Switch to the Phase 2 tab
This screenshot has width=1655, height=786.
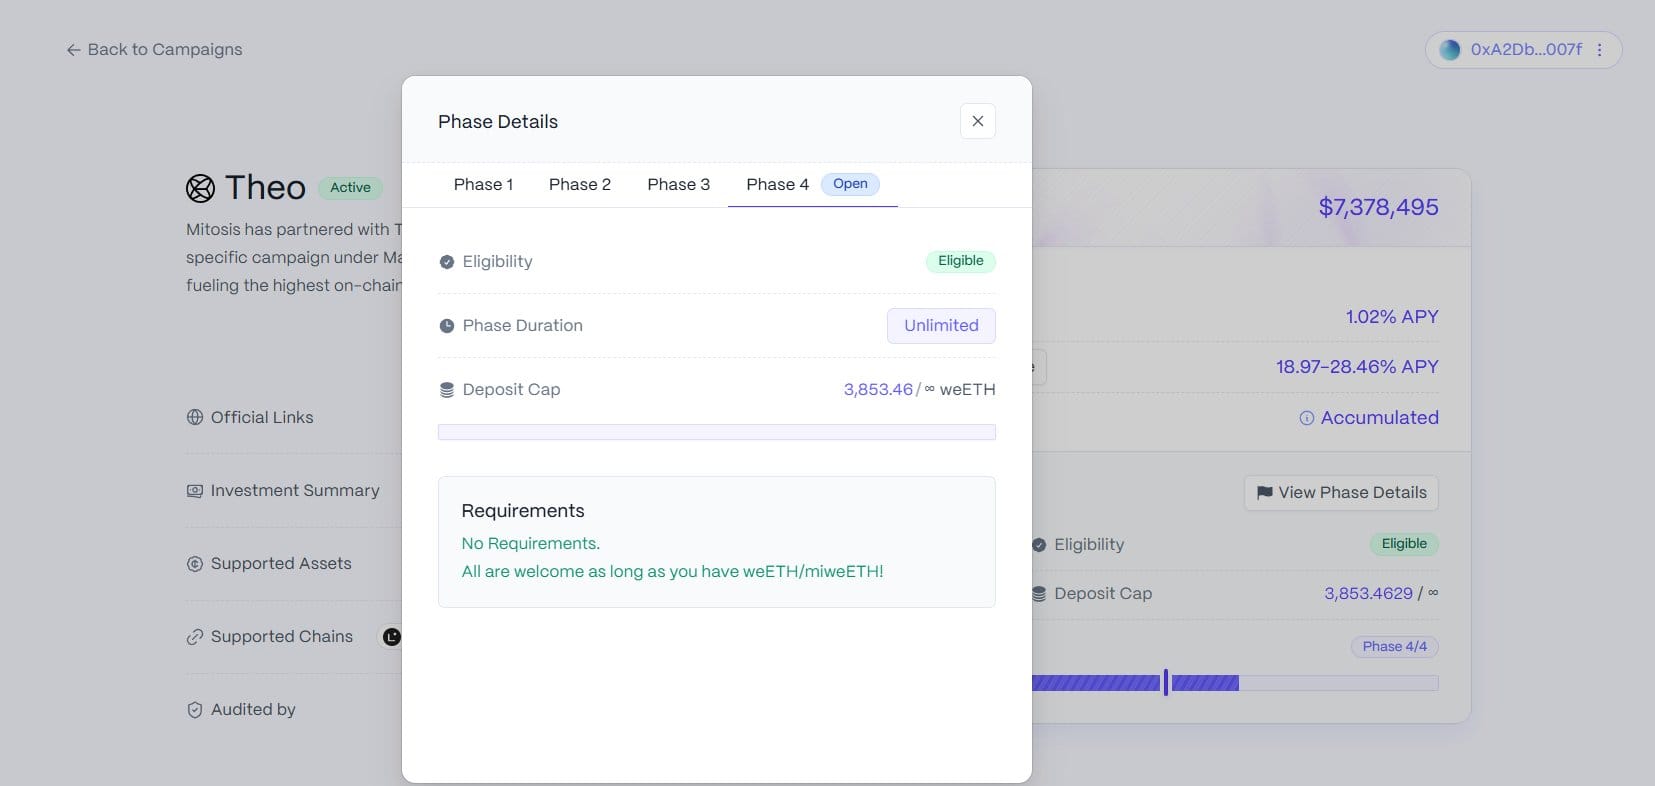580,184
